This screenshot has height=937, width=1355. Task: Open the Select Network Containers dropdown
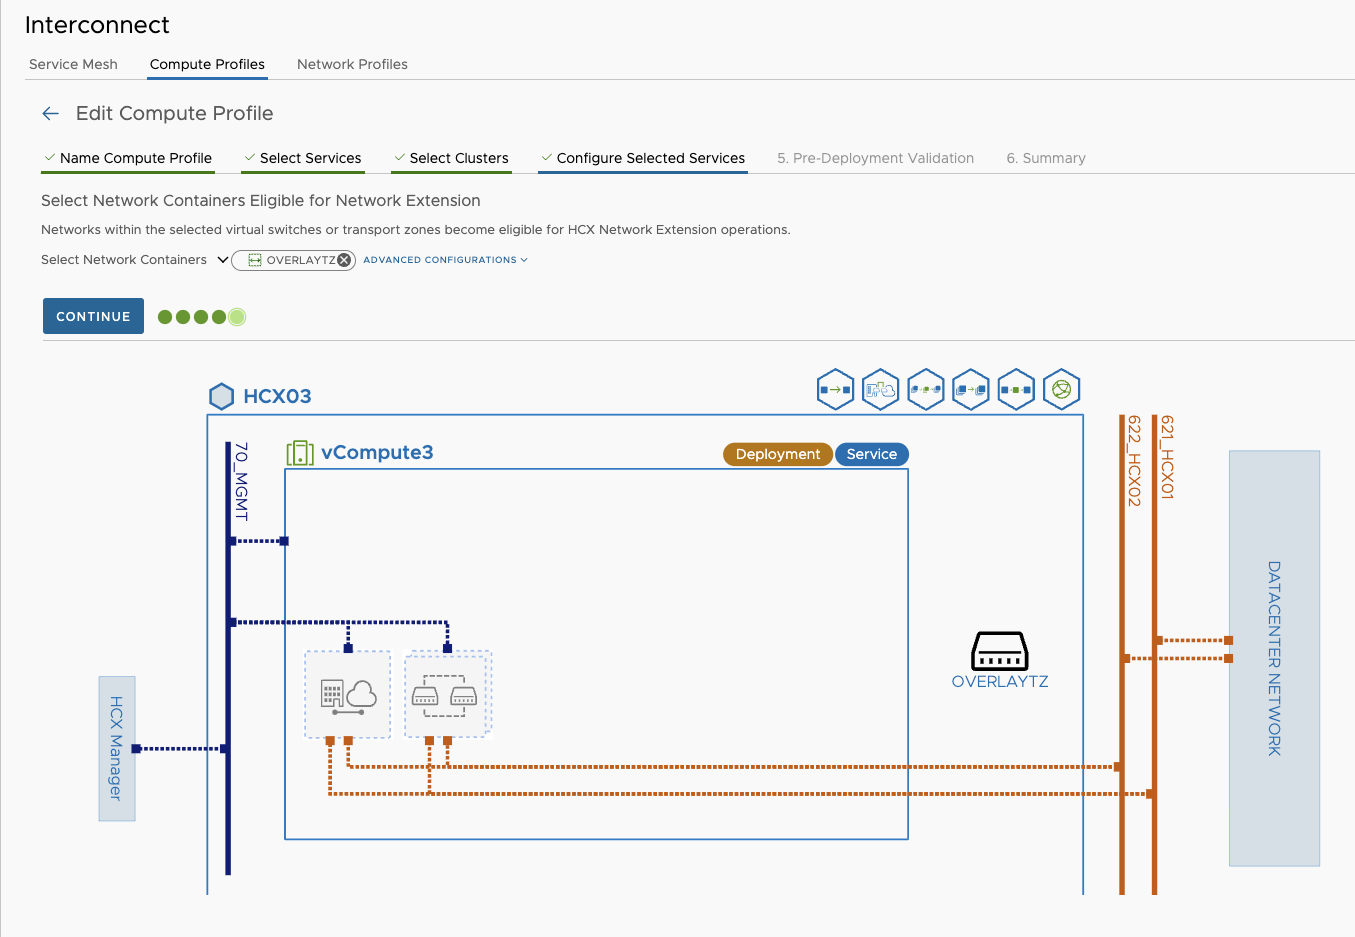coord(222,260)
